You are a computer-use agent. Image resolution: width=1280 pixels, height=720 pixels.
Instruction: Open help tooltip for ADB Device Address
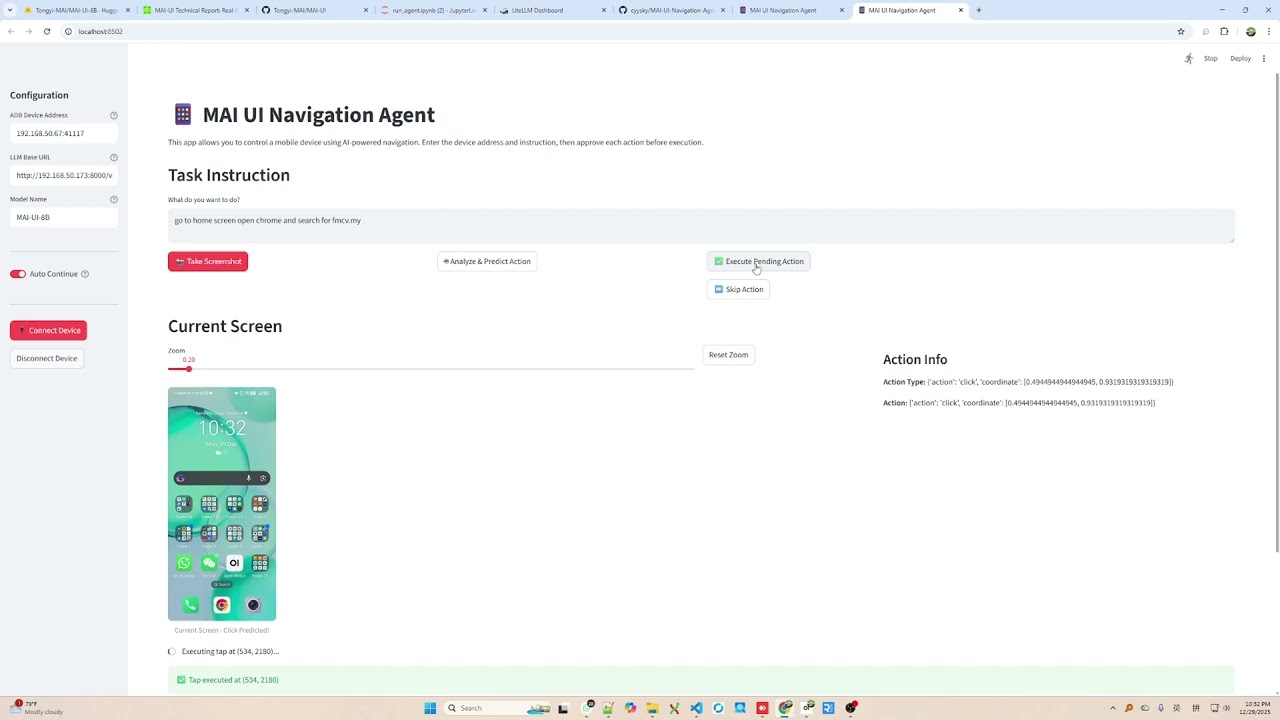pyautogui.click(x=114, y=115)
